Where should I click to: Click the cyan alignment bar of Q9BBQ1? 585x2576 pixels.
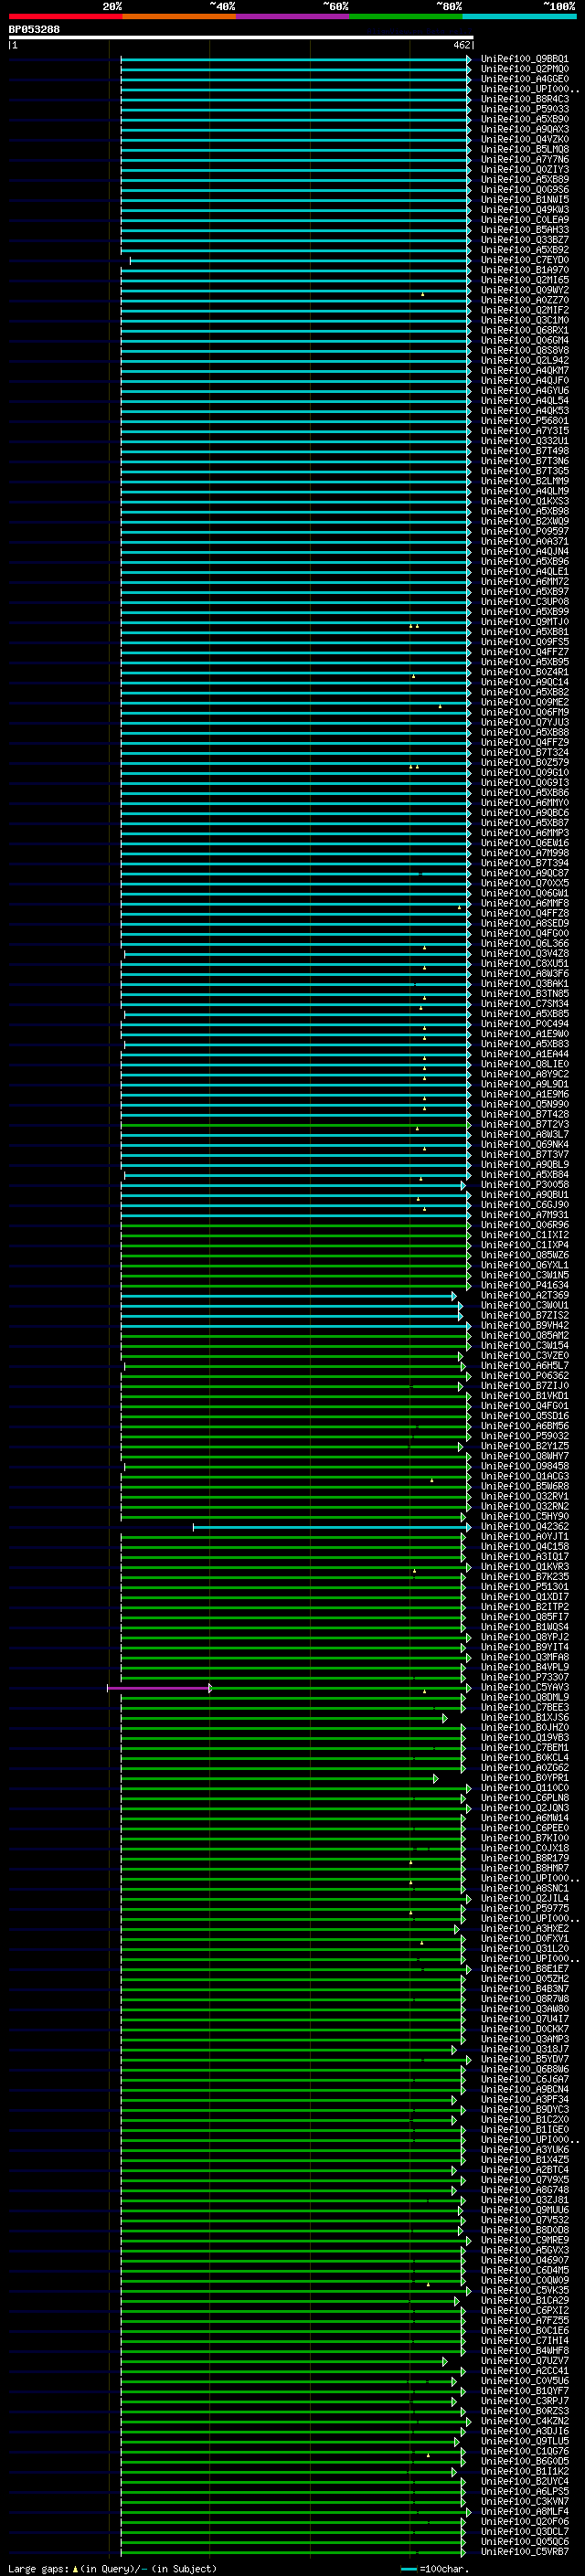tap(296, 59)
